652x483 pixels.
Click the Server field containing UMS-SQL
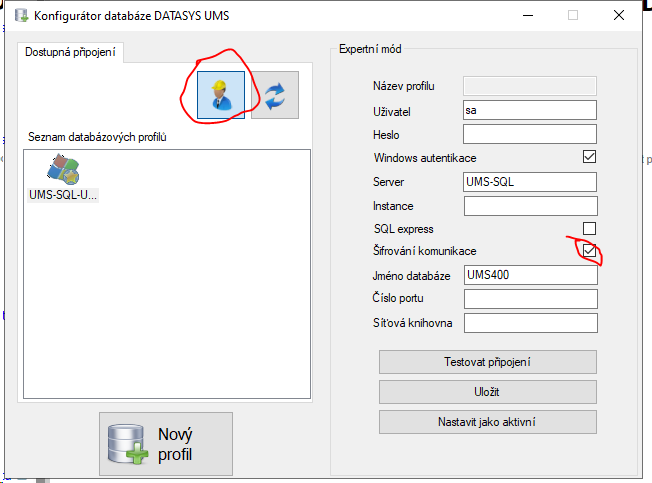point(530,182)
